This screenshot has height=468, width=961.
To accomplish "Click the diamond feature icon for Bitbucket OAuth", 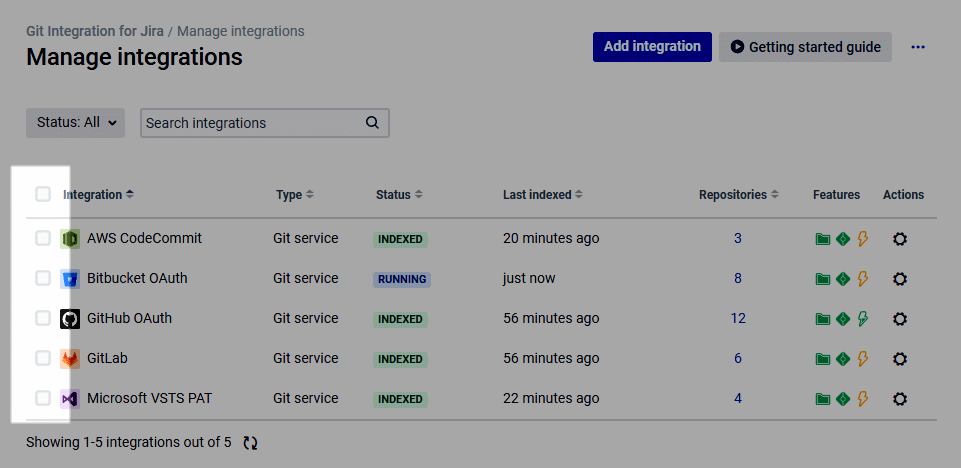I will [x=843, y=279].
